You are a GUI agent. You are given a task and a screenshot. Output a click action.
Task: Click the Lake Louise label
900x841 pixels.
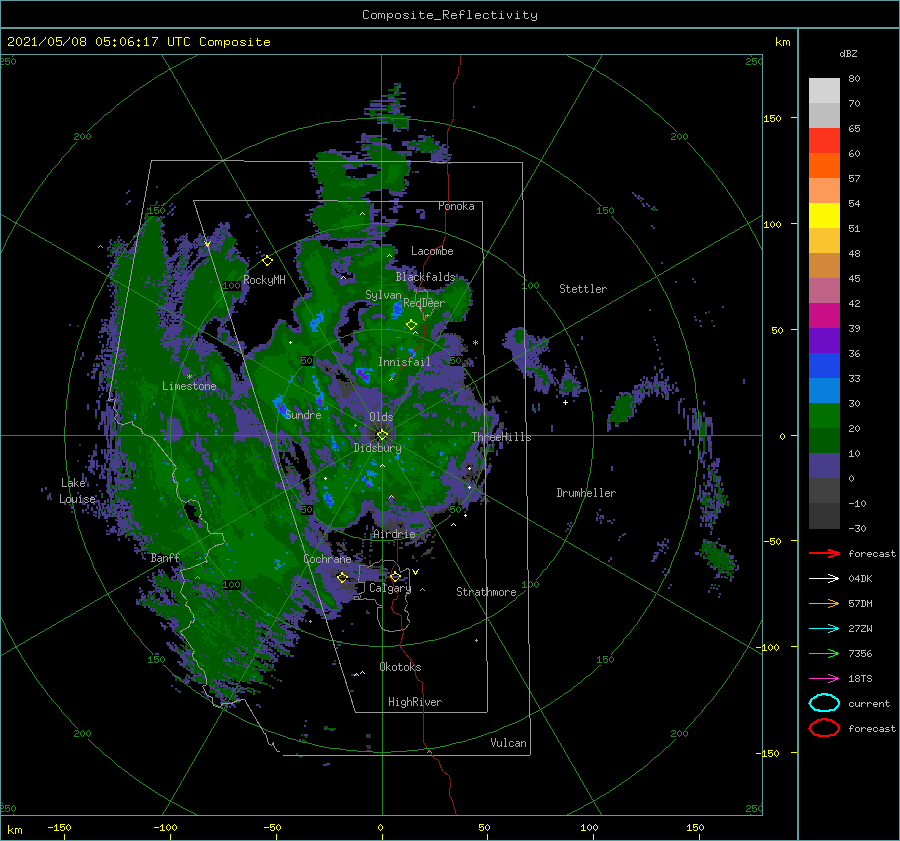[x=77, y=491]
